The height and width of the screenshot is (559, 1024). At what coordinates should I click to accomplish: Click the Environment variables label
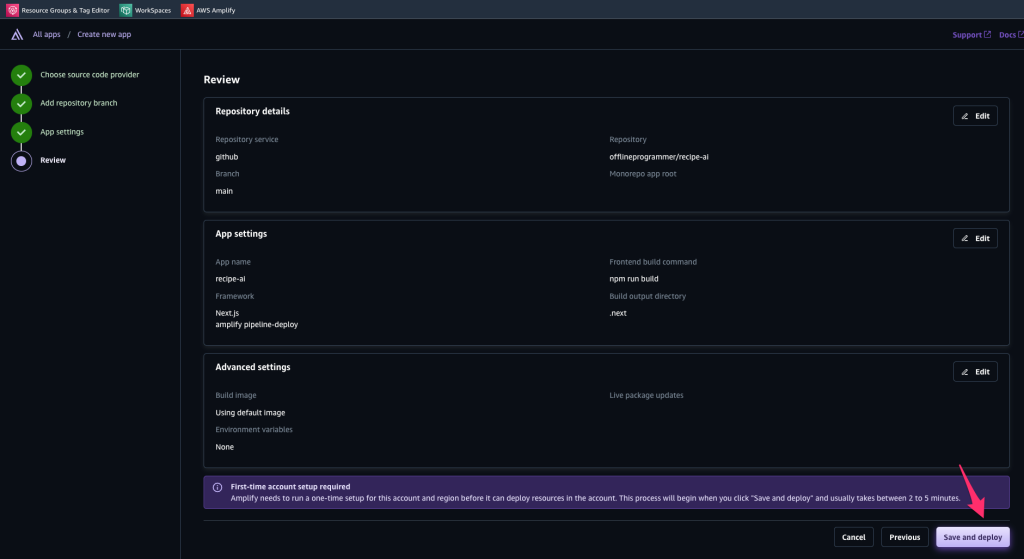point(254,430)
